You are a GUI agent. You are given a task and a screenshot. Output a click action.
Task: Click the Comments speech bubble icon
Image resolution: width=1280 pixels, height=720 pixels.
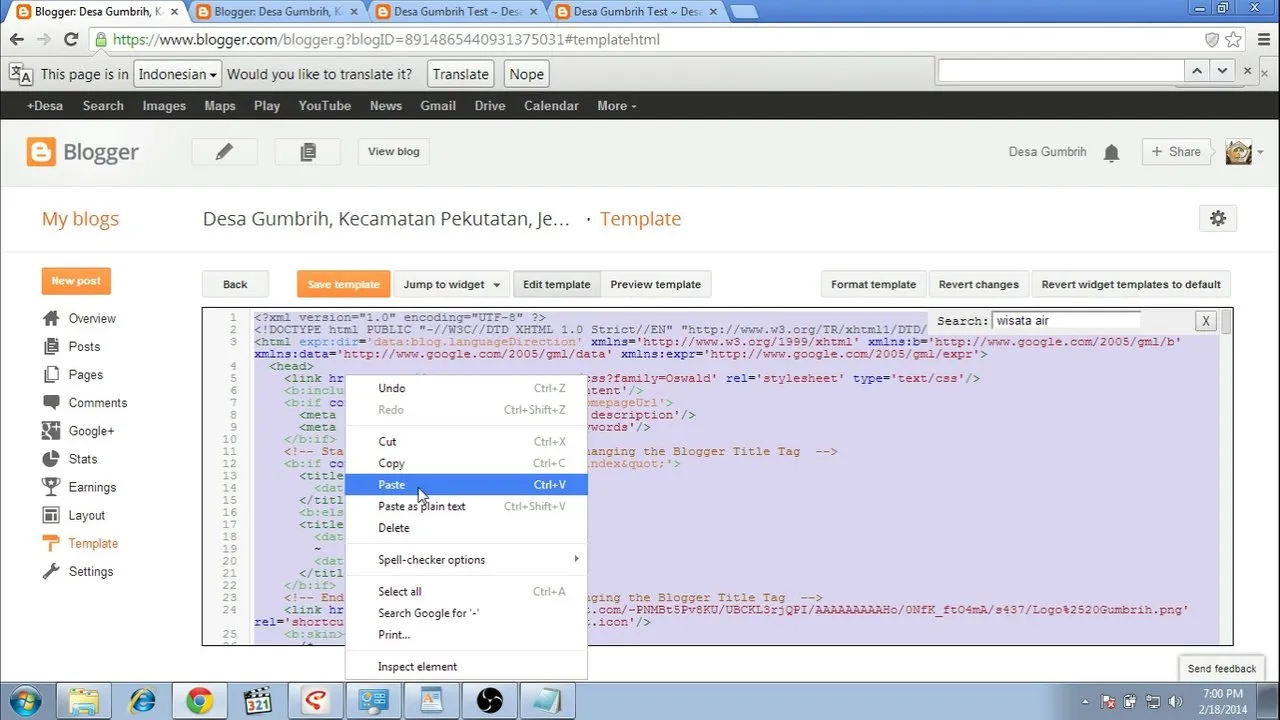(x=51, y=402)
